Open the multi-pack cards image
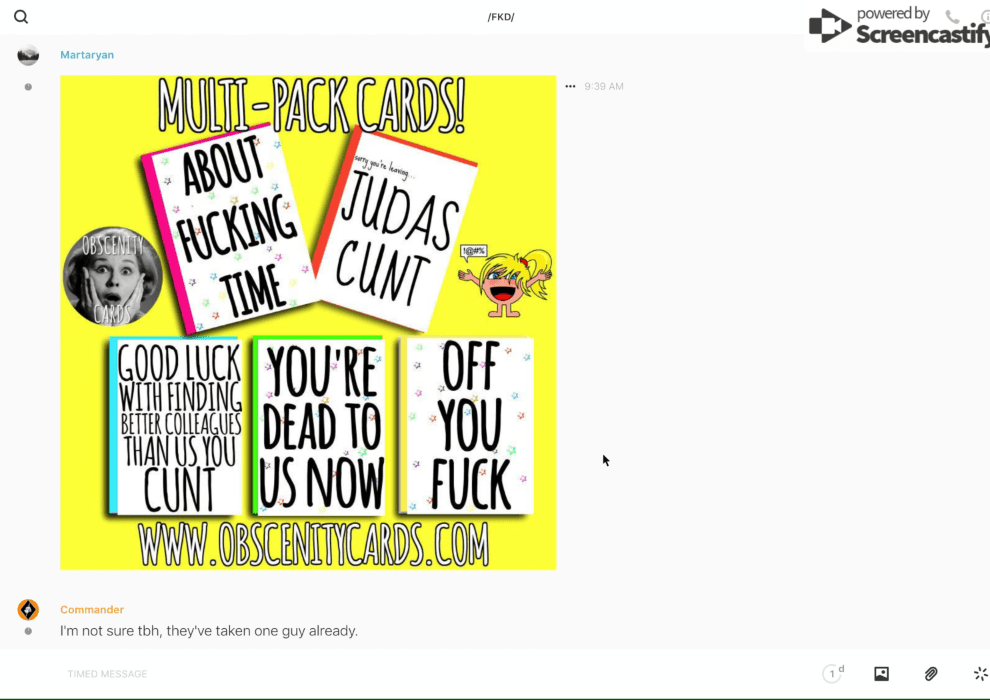This screenshot has width=990, height=700. pyautogui.click(x=308, y=322)
